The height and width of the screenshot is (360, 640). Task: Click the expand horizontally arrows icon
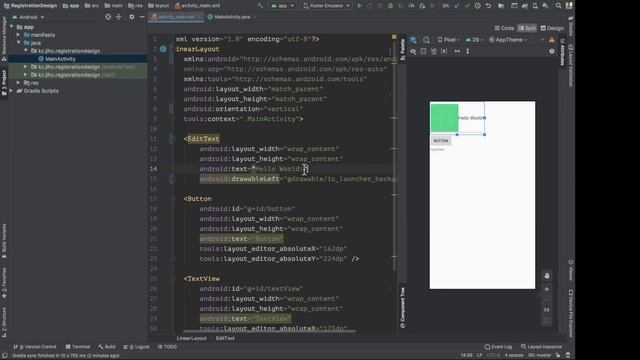click(x=457, y=51)
